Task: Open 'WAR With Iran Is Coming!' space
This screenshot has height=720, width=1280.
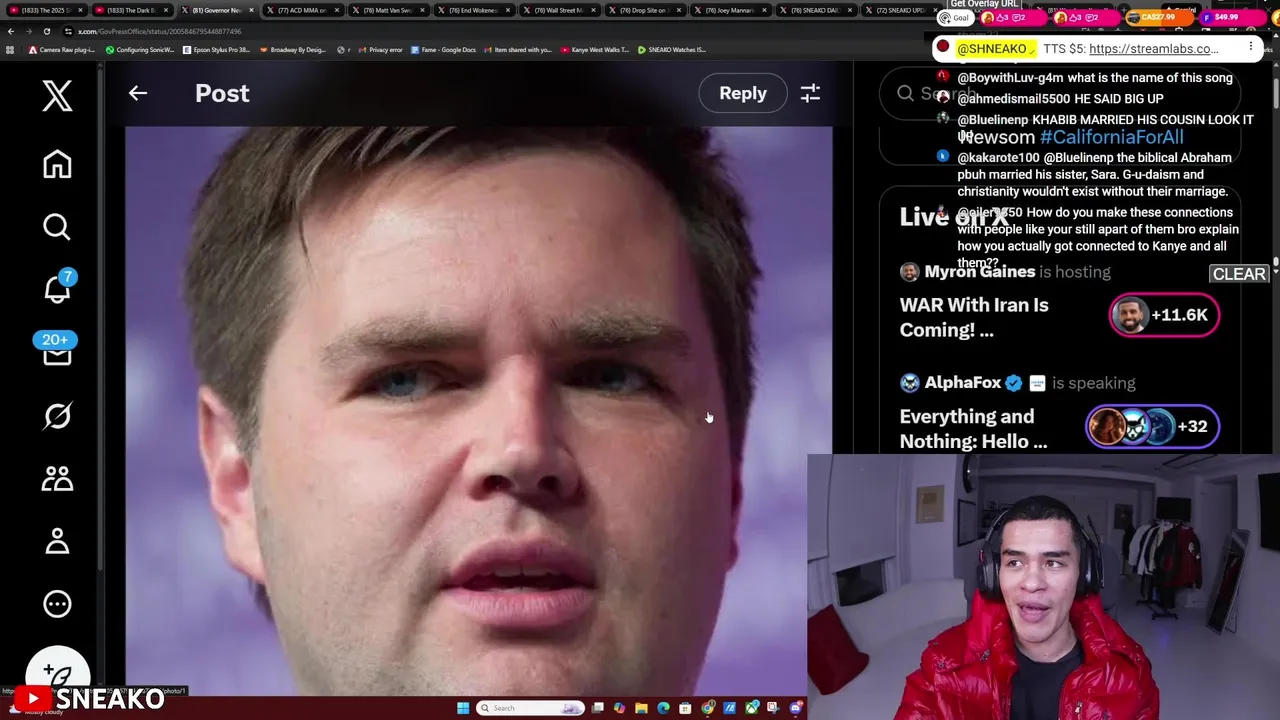Action: (x=974, y=317)
